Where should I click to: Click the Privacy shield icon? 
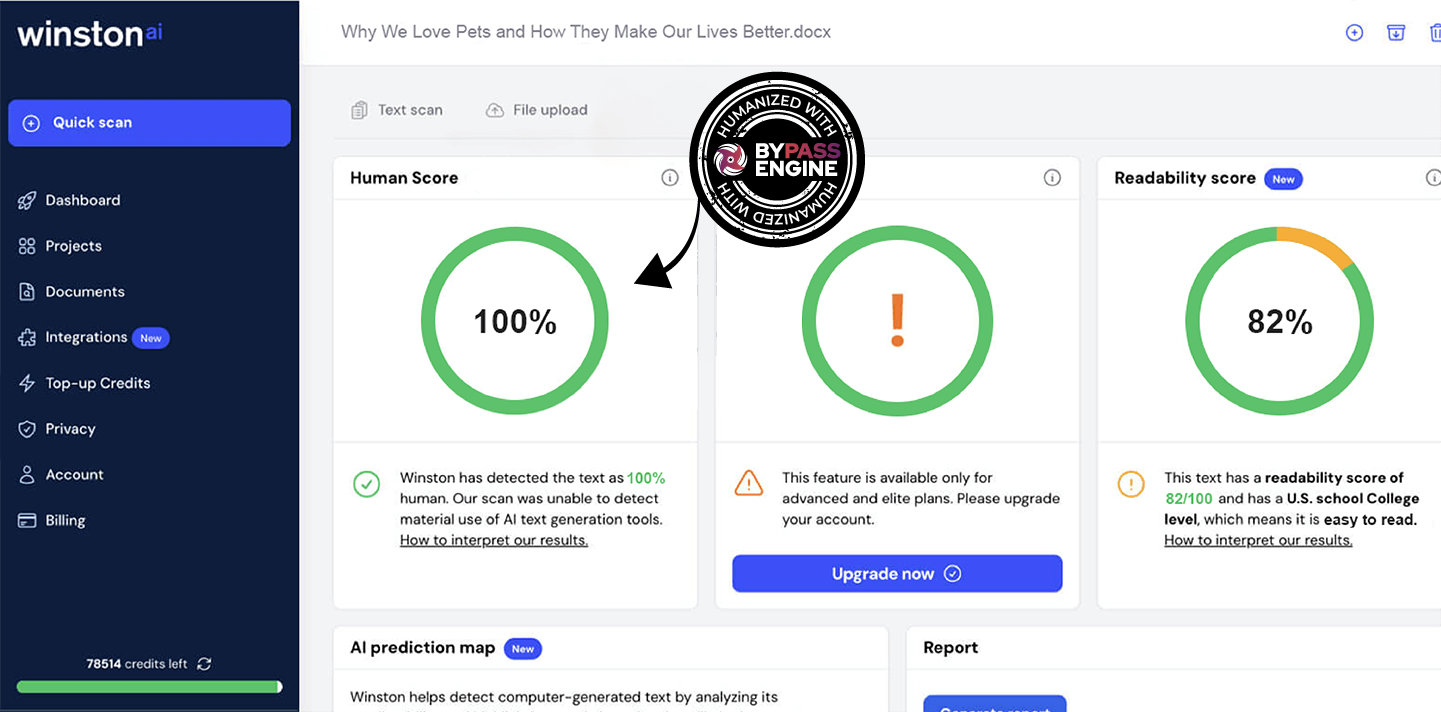(27, 429)
